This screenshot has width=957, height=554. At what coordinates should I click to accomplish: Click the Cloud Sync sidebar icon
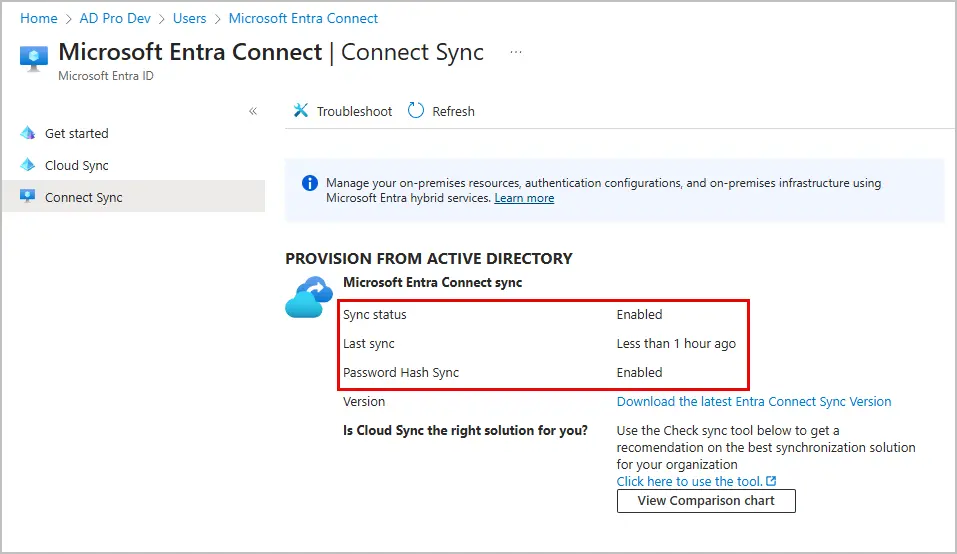pyautogui.click(x=27, y=165)
